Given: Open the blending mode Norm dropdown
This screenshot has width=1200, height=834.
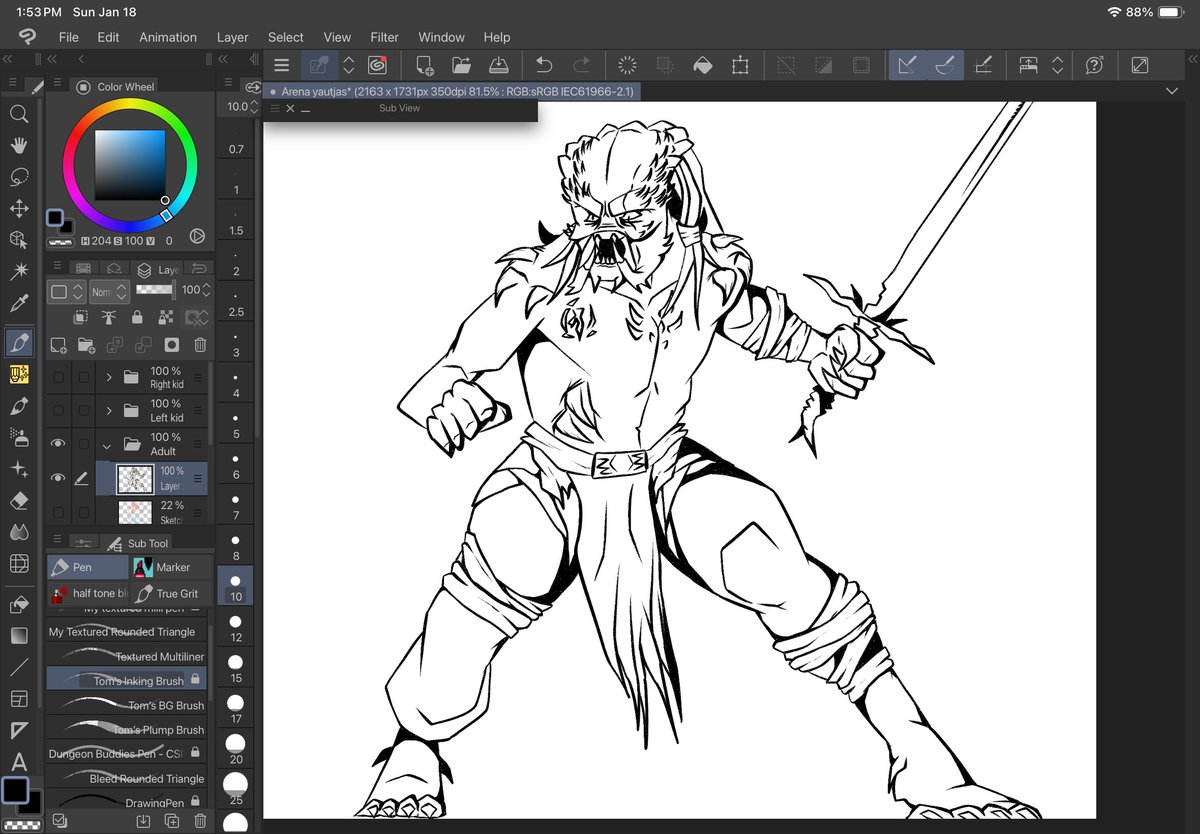Looking at the screenshot, I should click(x=109, y=292).
